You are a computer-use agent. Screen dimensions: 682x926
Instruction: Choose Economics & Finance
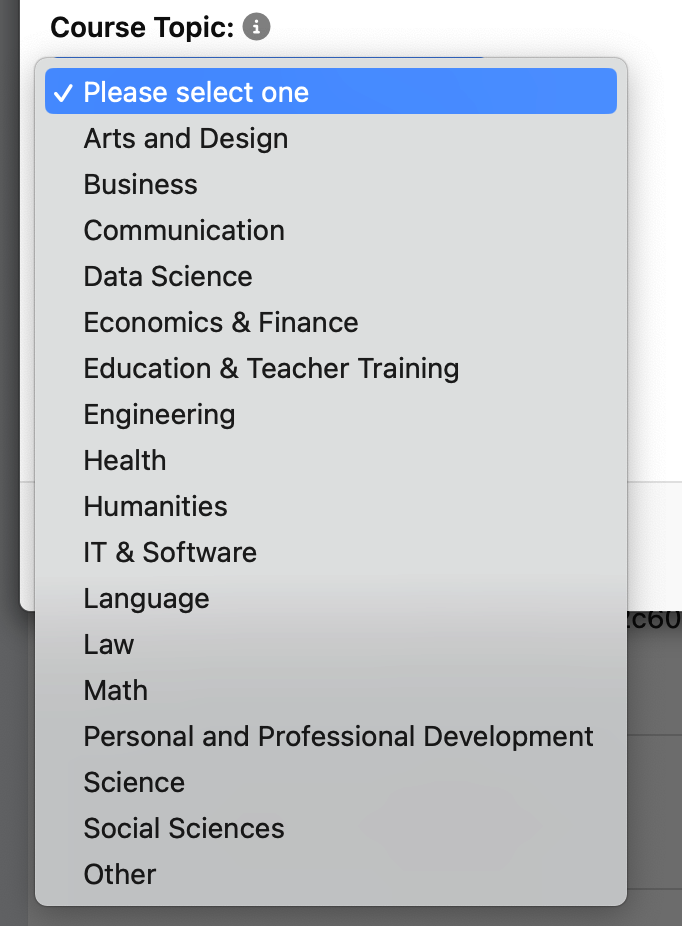click(331, 322)
